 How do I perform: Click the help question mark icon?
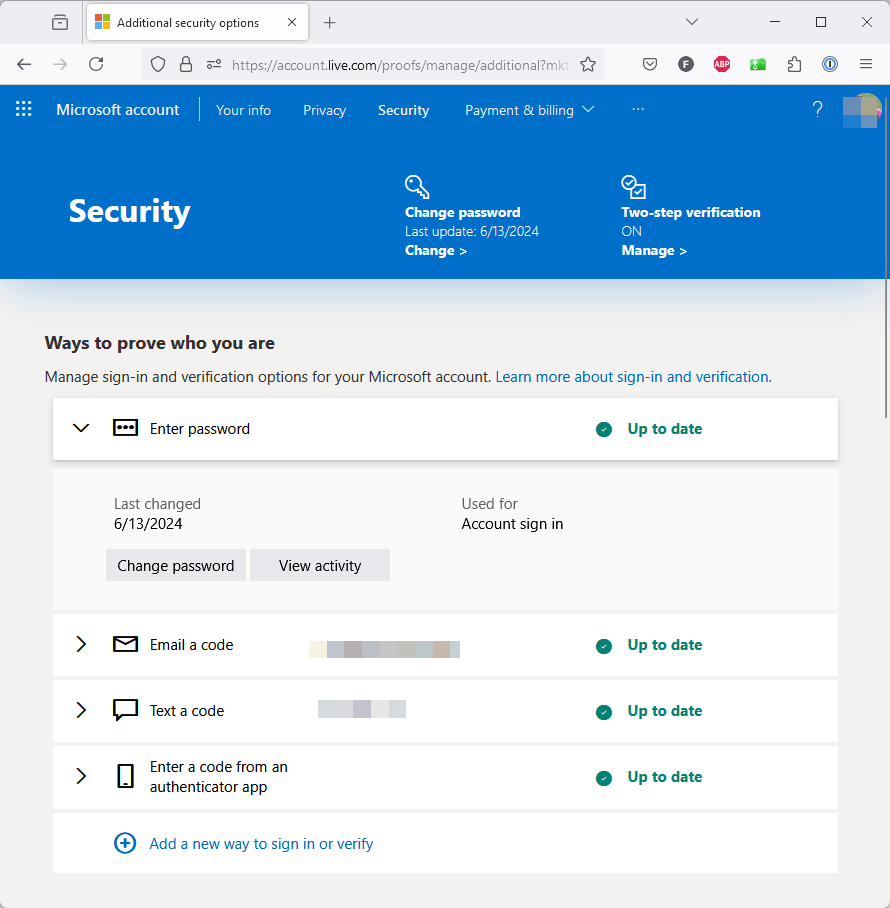[817, 110]
